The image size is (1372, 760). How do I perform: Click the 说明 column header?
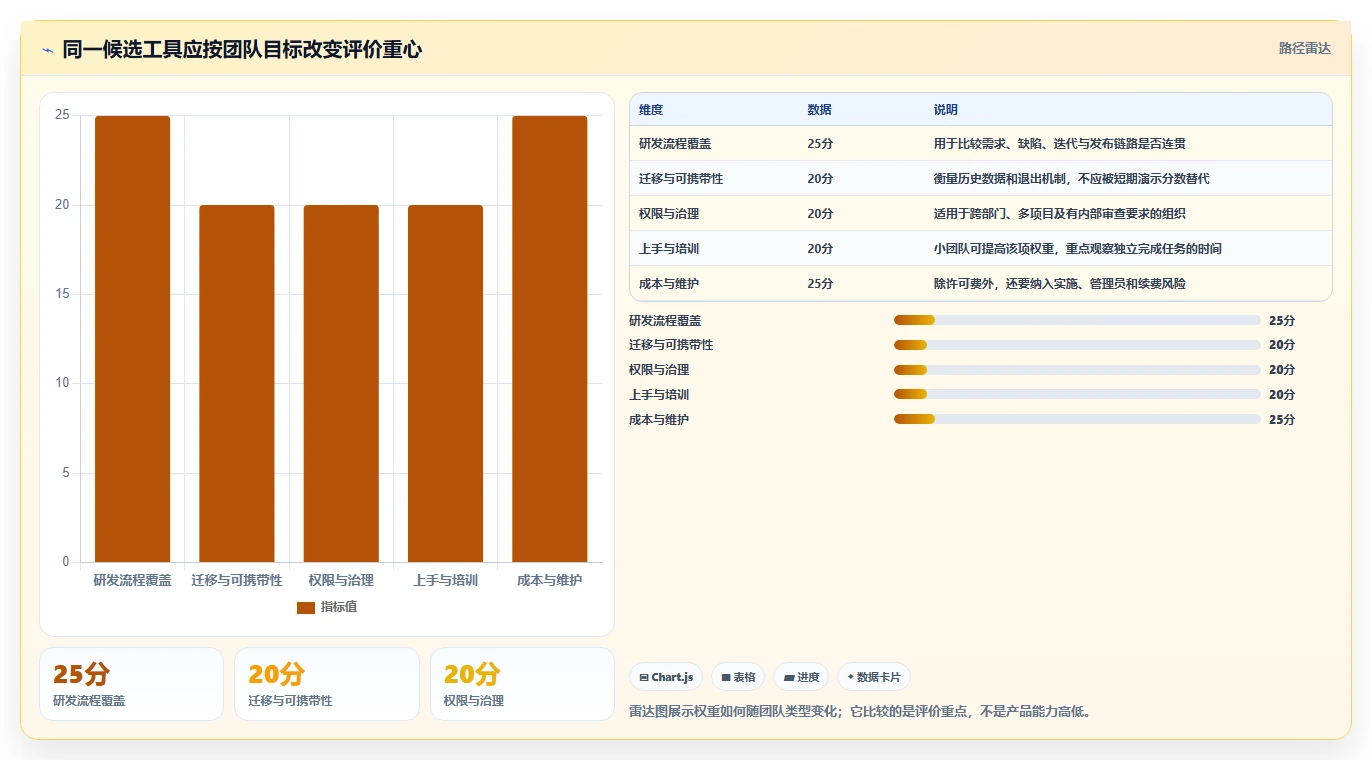coord(946,110)
